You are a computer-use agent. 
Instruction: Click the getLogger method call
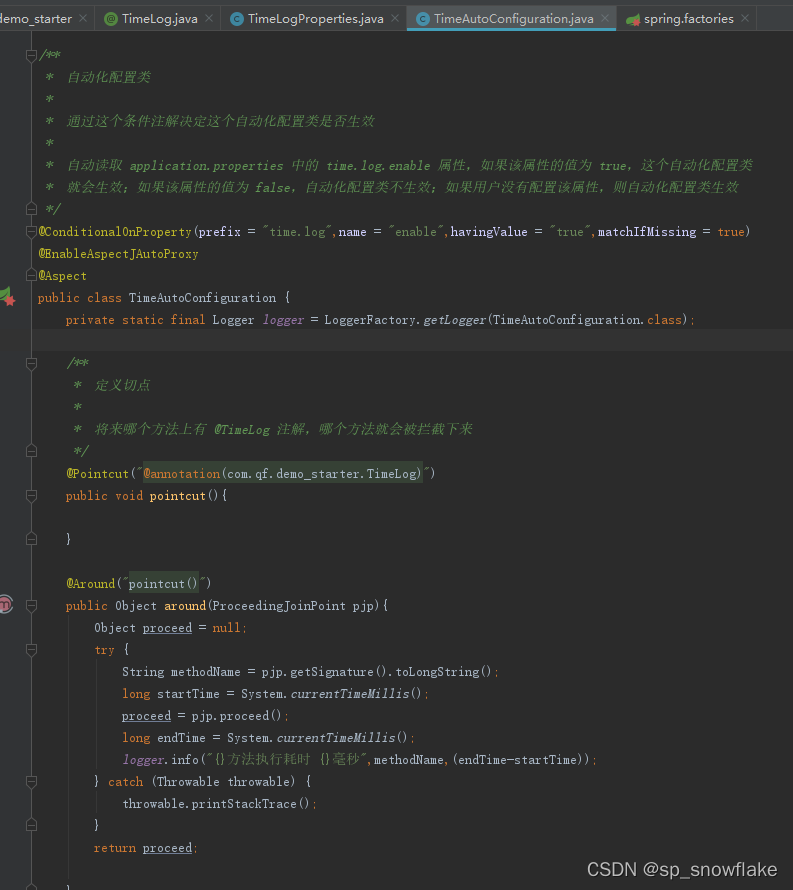coord(455,320)
